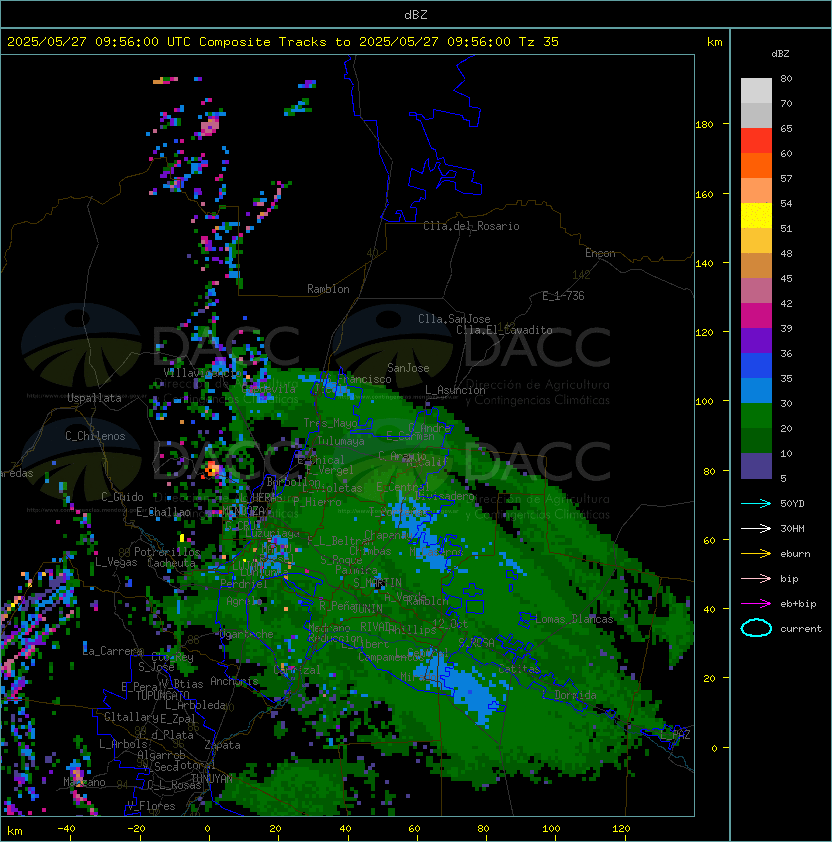The image size is (832, 842).
Task: Click the 'Clla.SanJose' map label
Action: coord(454,319)
